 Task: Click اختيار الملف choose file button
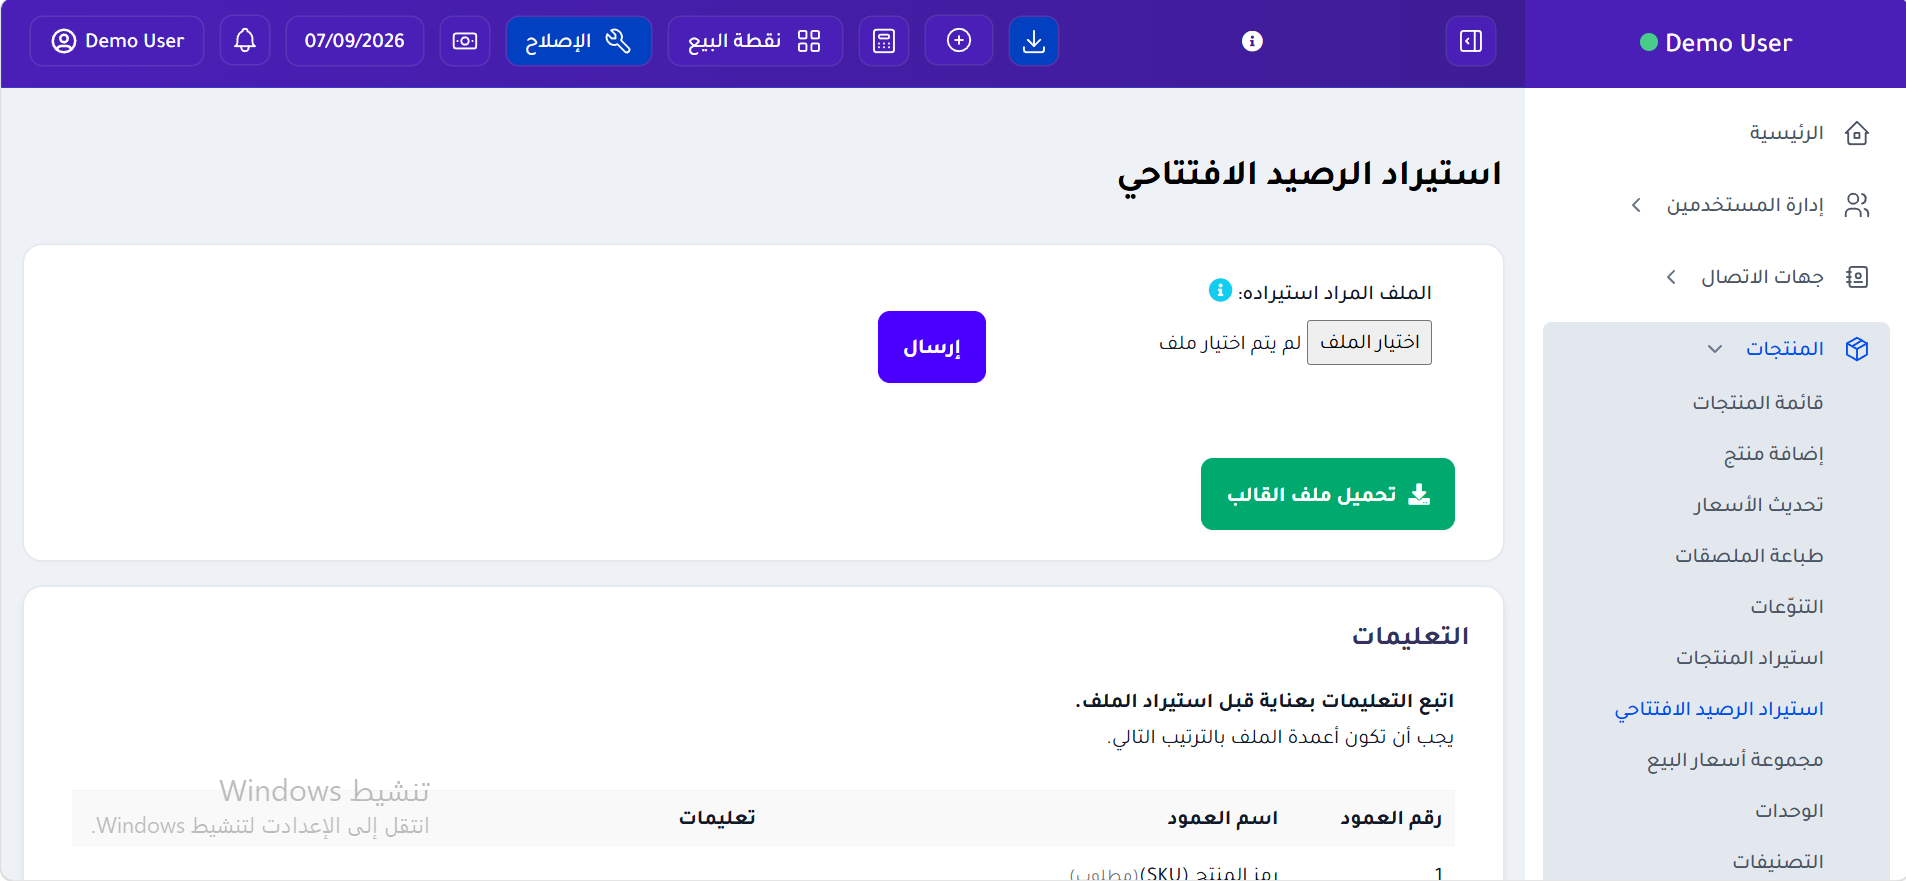click(x=1370, y=342)
